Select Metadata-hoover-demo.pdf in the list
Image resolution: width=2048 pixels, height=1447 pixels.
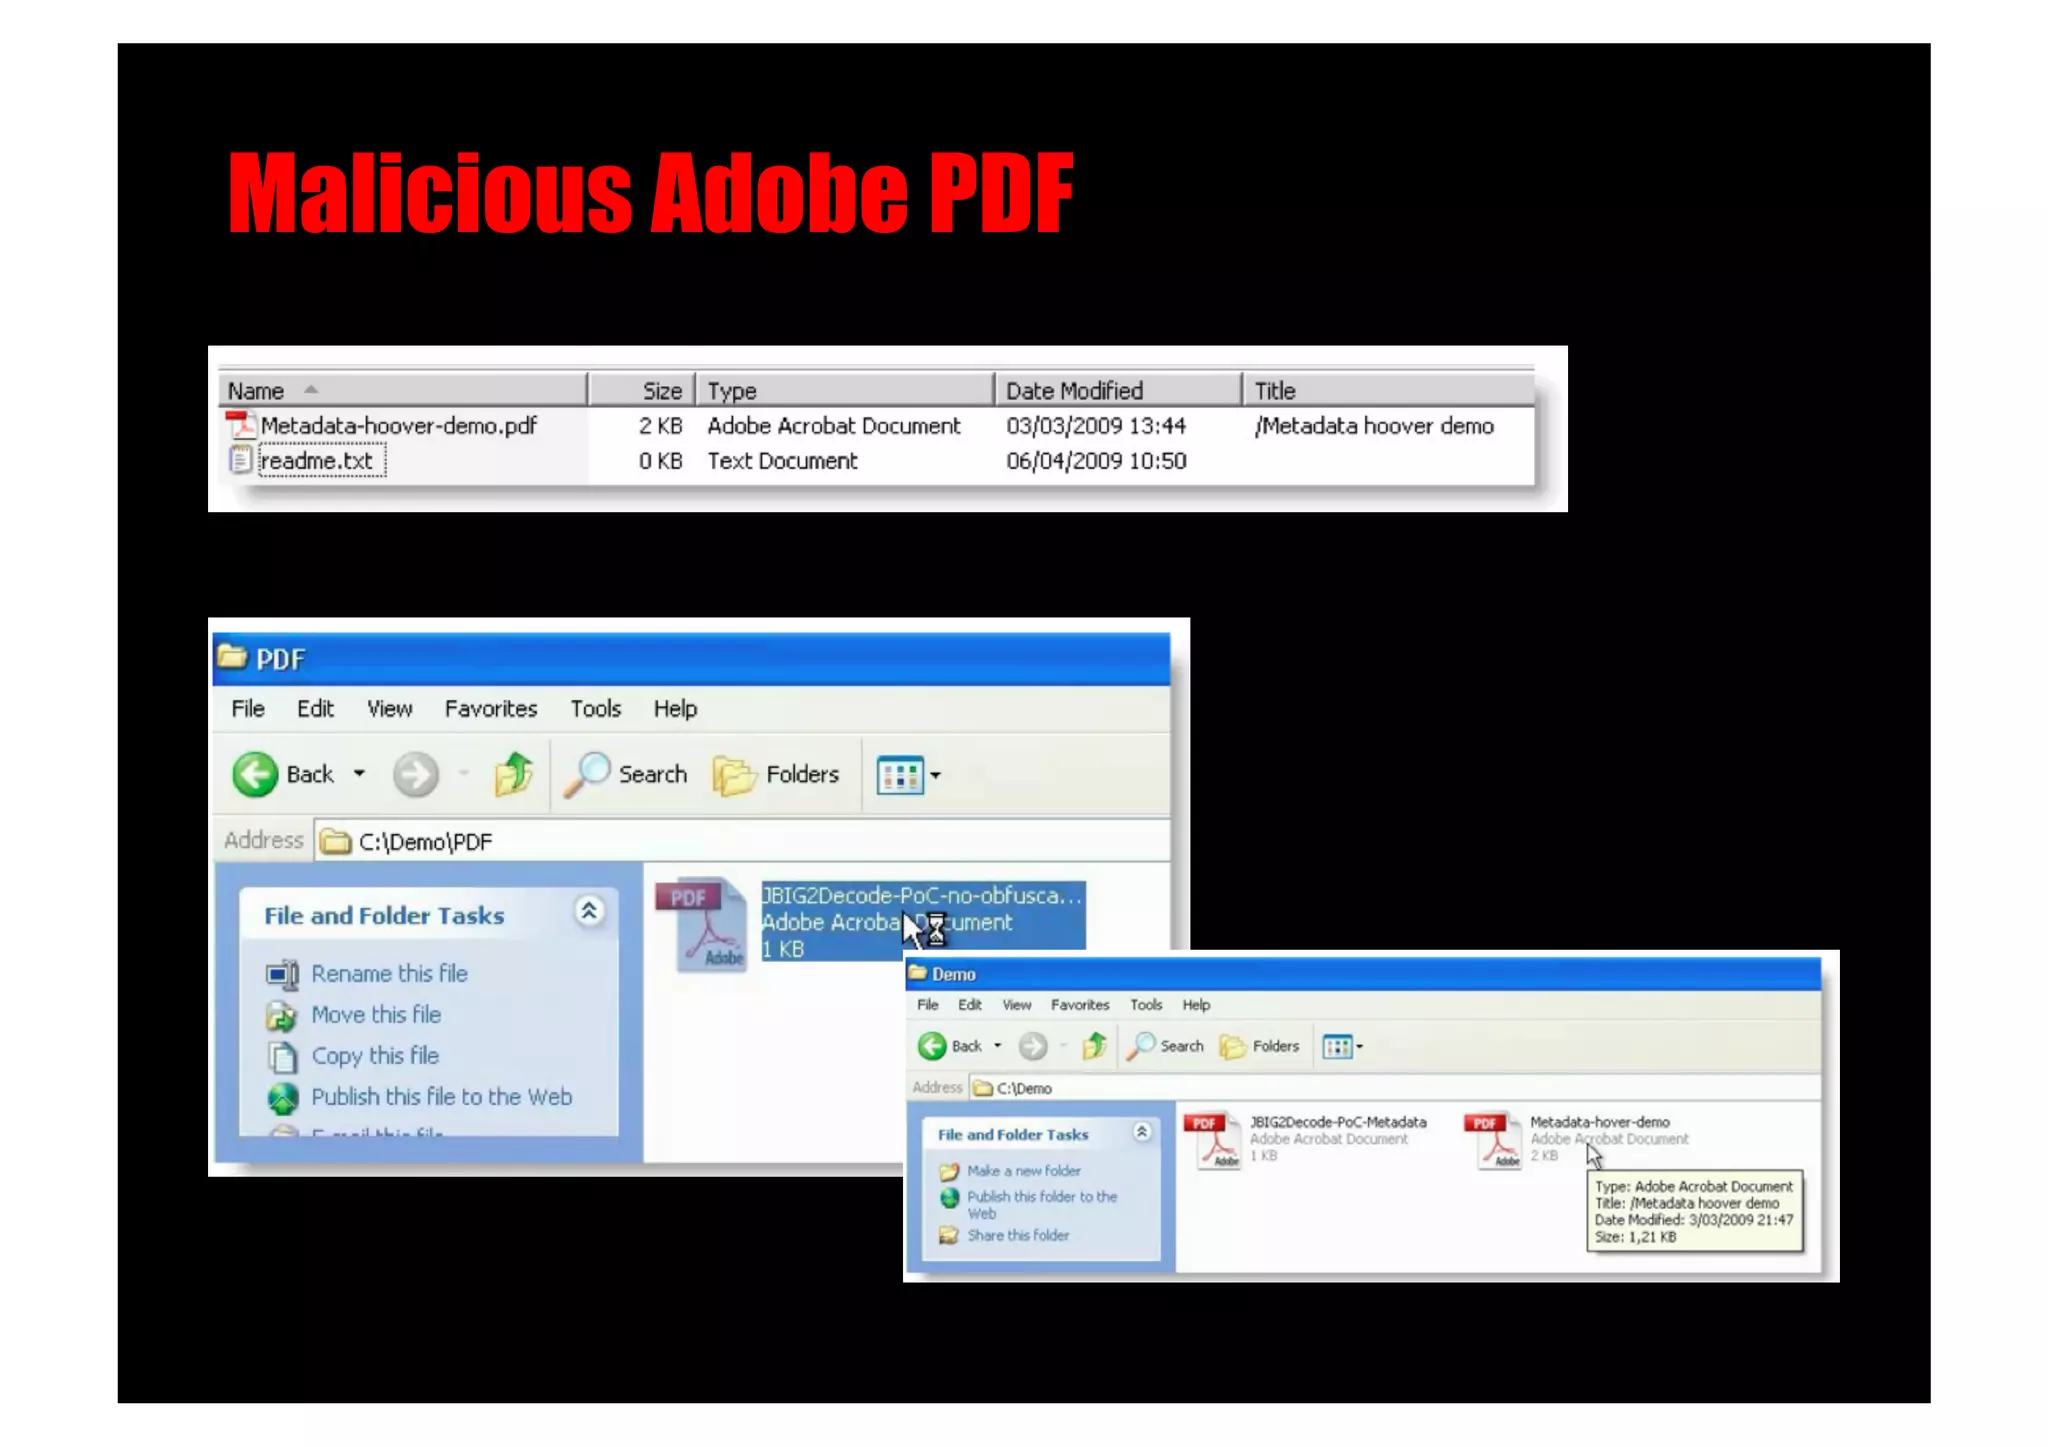(398, 426)
